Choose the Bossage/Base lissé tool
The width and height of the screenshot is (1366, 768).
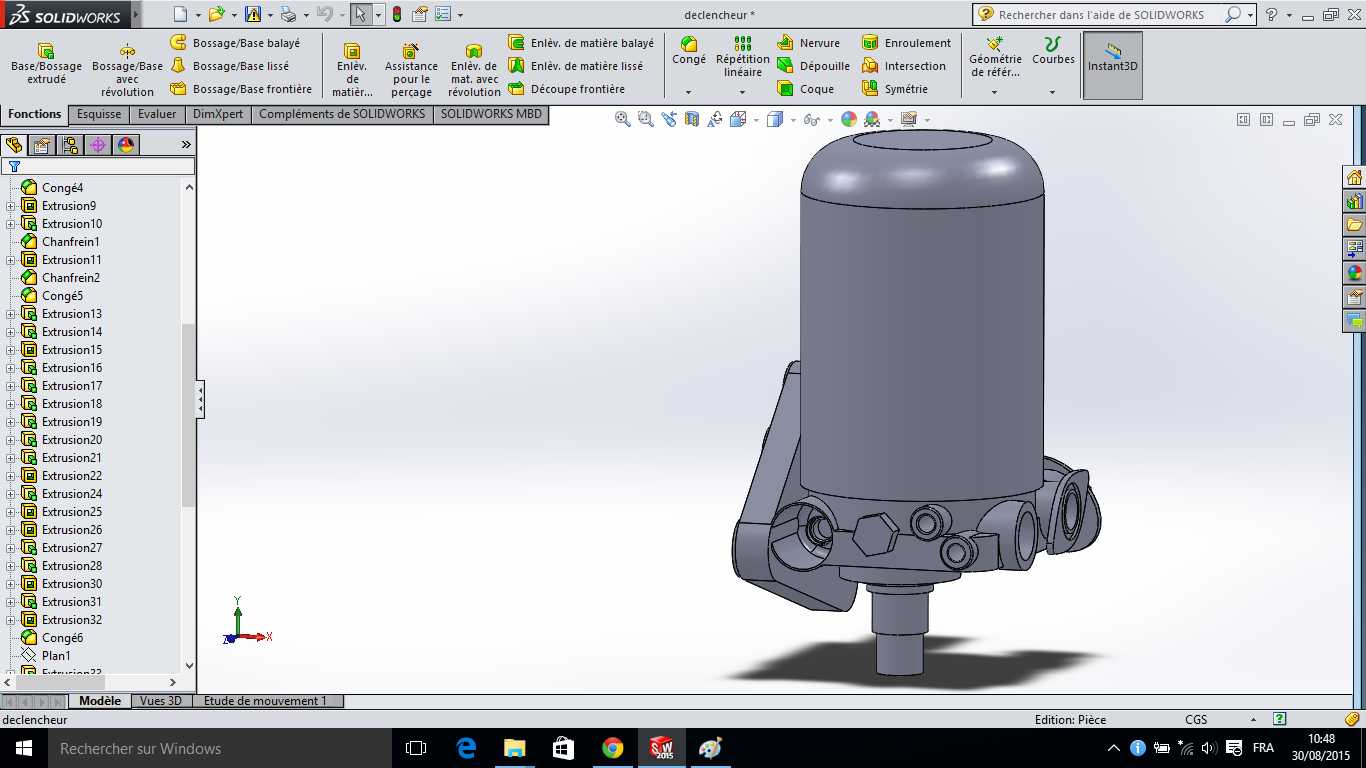coord(230,66)
